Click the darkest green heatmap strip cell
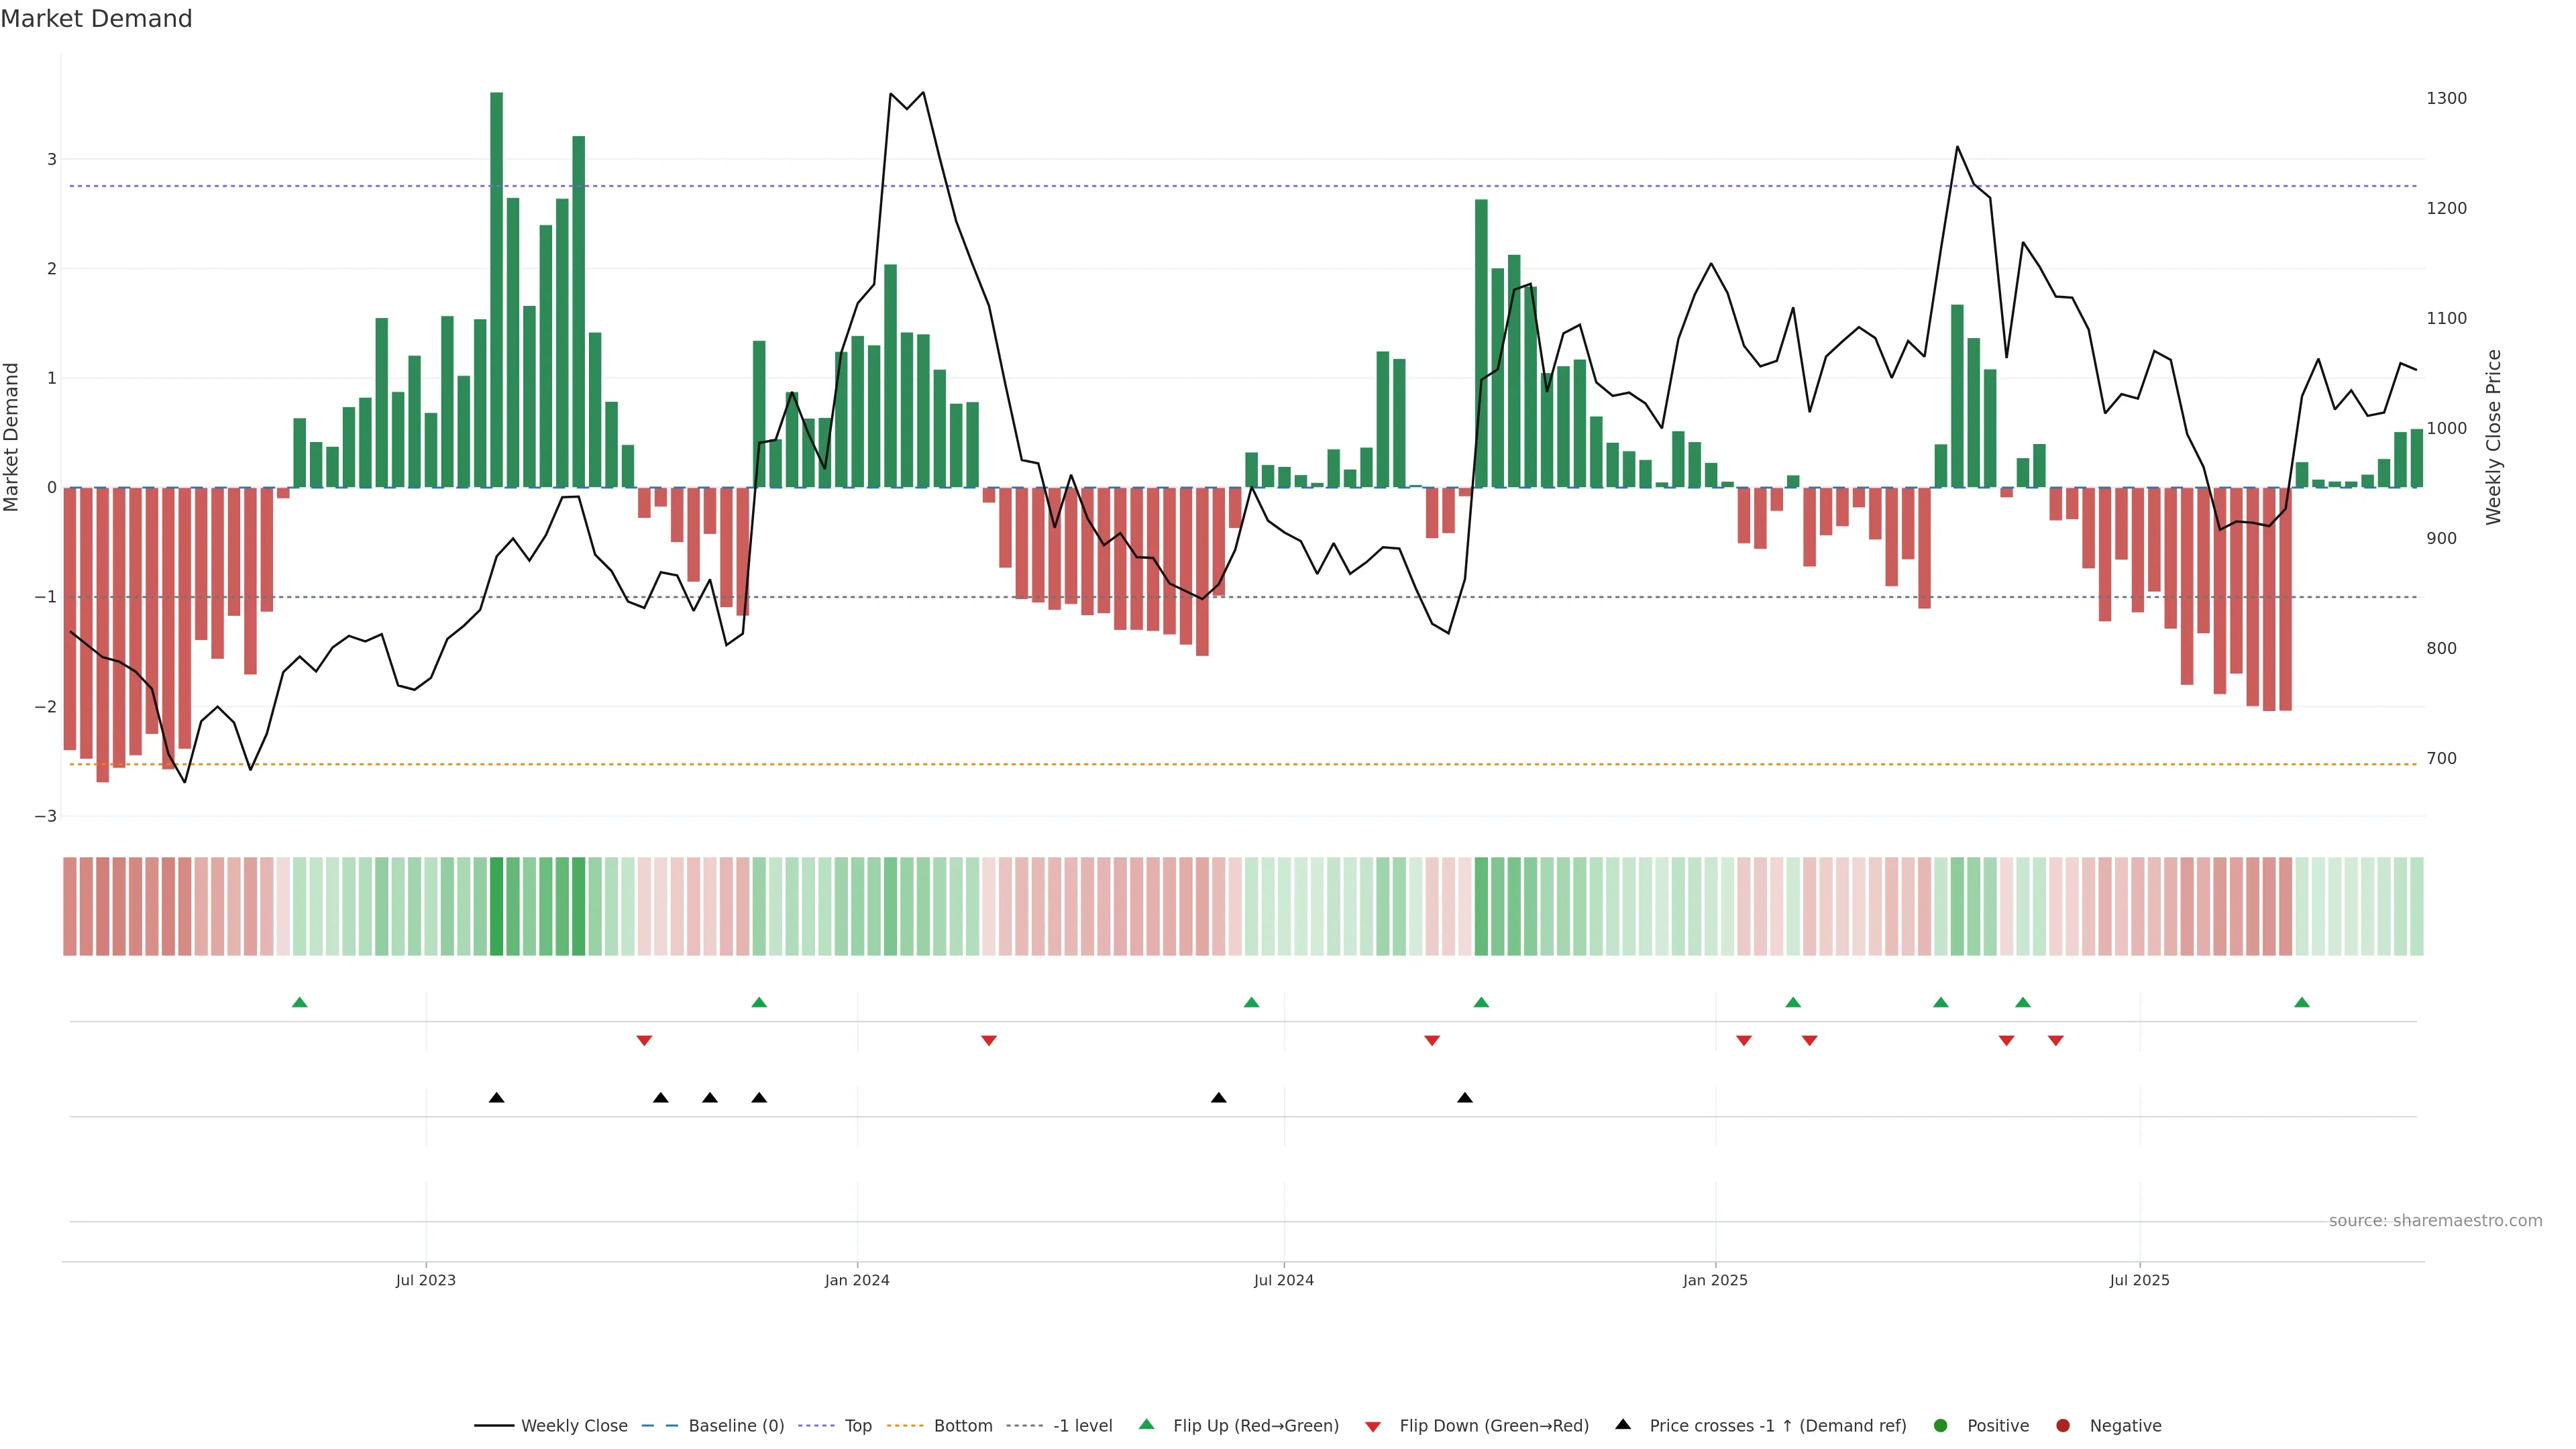The width and height of the screenshot is (2576, 1449). (x=496, y=906)
